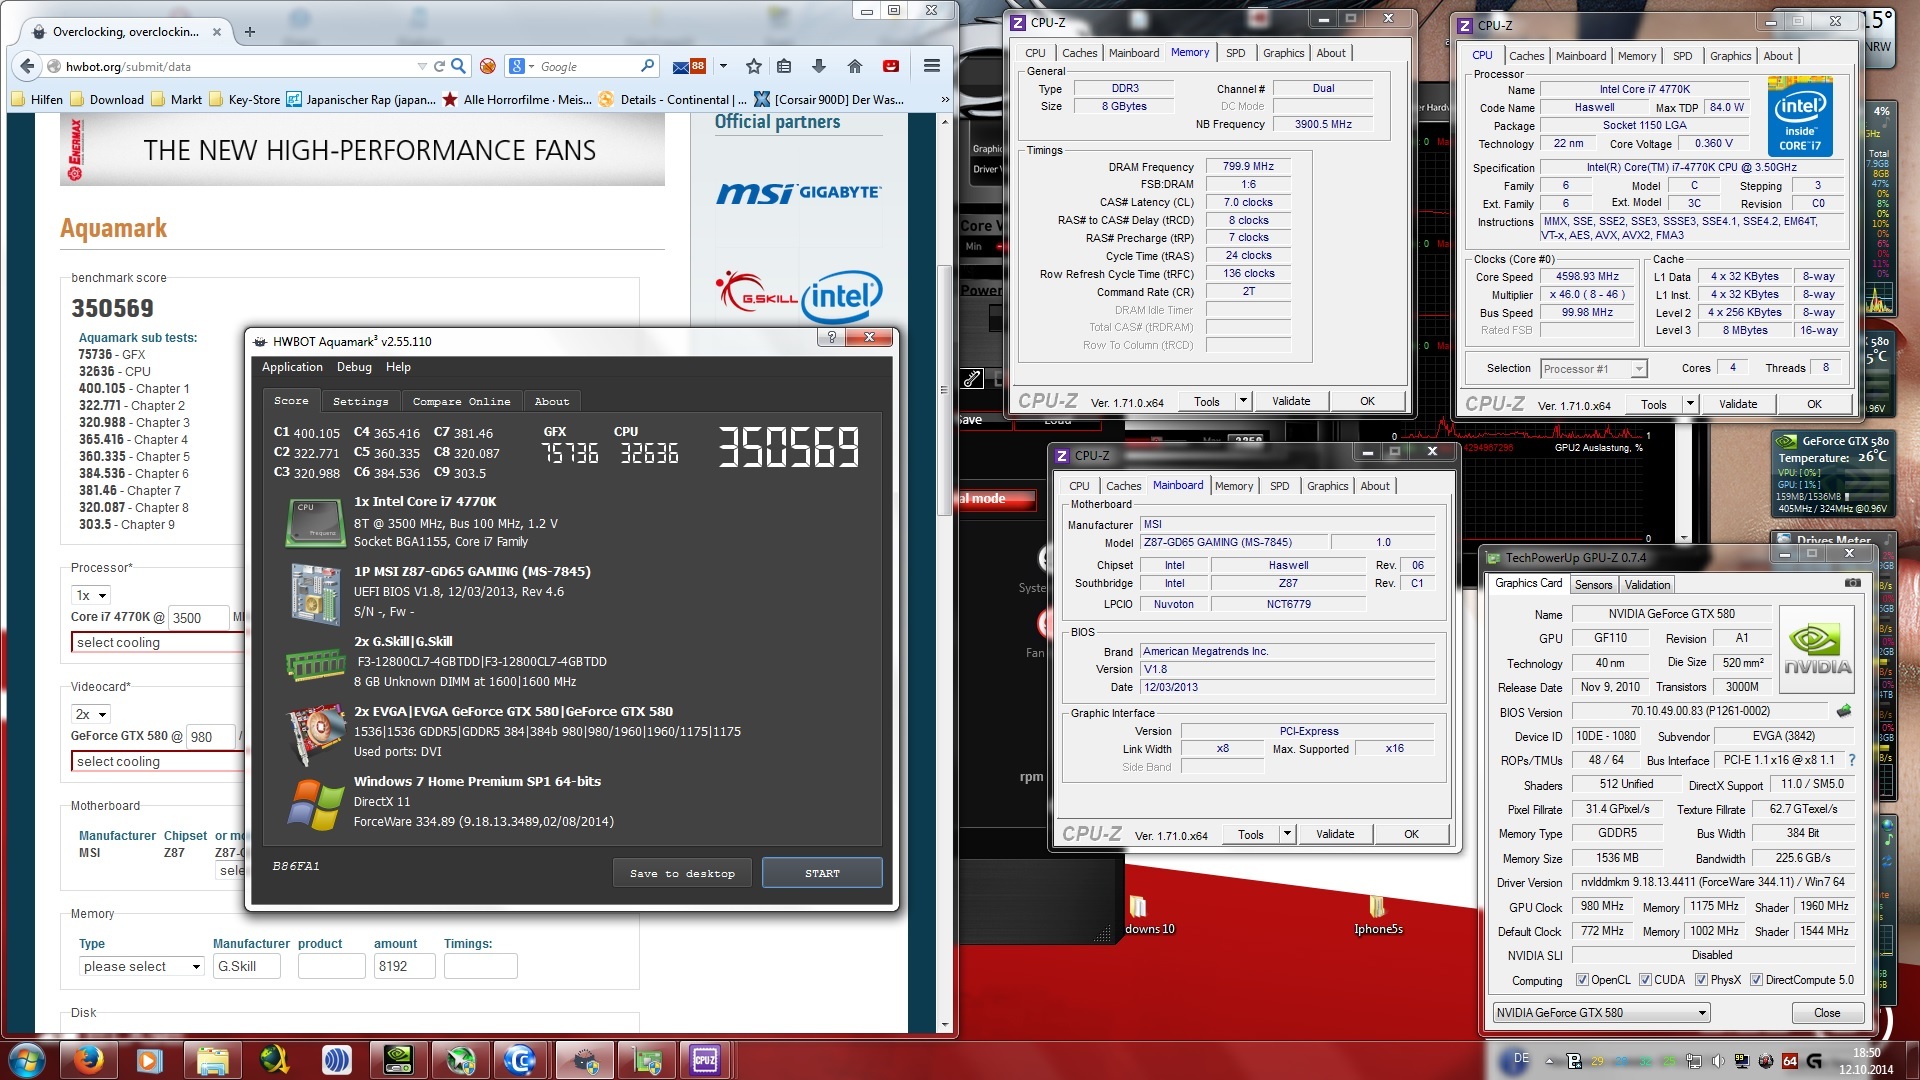Open the Iphone5s desktop folder
This screenshot has height=1080, width=1920.
click(x=1378, y=915)
